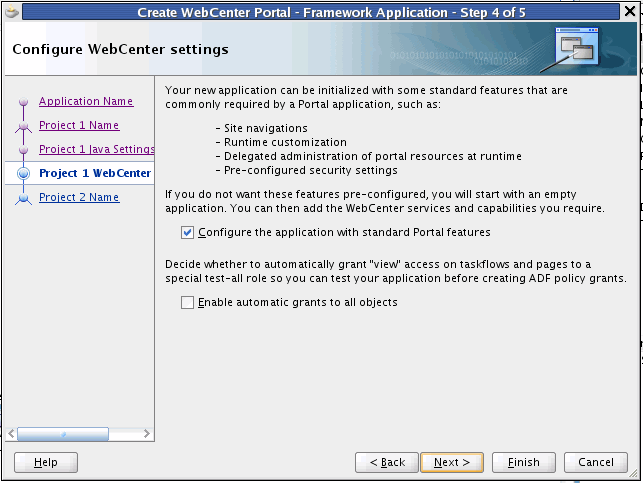
Task: Click the Project 1 Name step node icon
Action: point(24,126)
